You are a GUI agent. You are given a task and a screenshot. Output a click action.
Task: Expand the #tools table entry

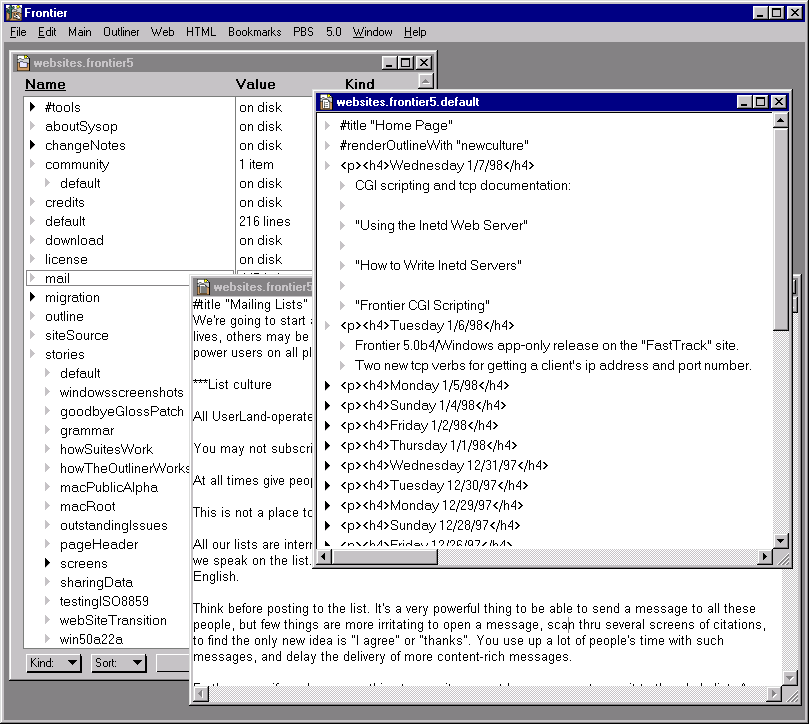click(33, 107)
